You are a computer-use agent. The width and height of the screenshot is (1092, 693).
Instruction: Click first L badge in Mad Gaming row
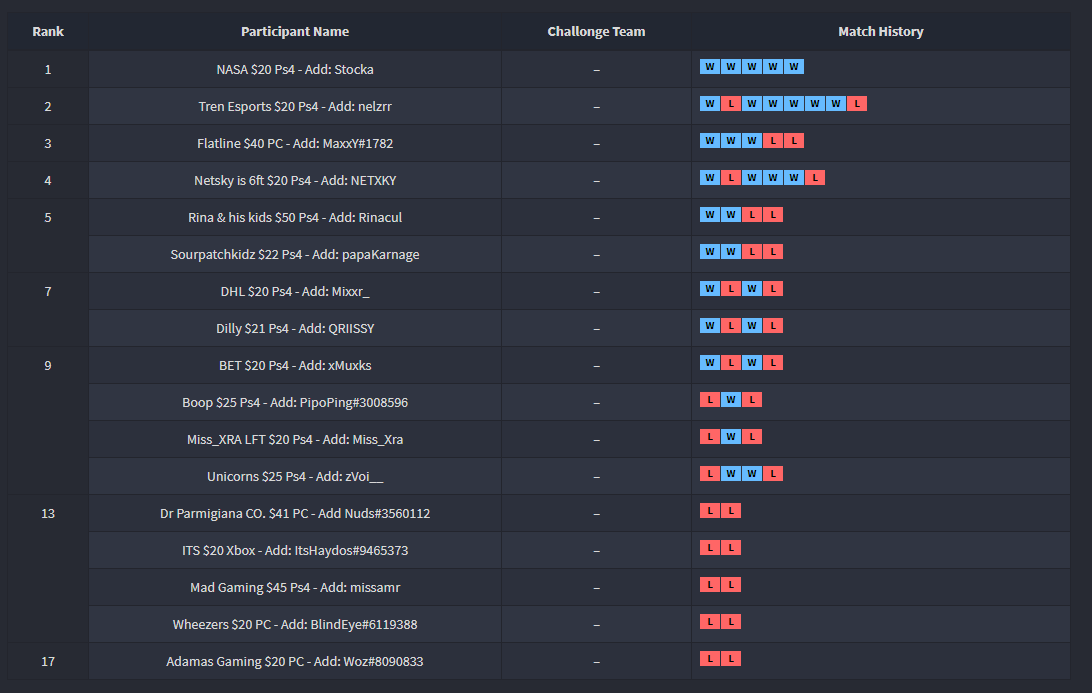(x=710, y=584)
